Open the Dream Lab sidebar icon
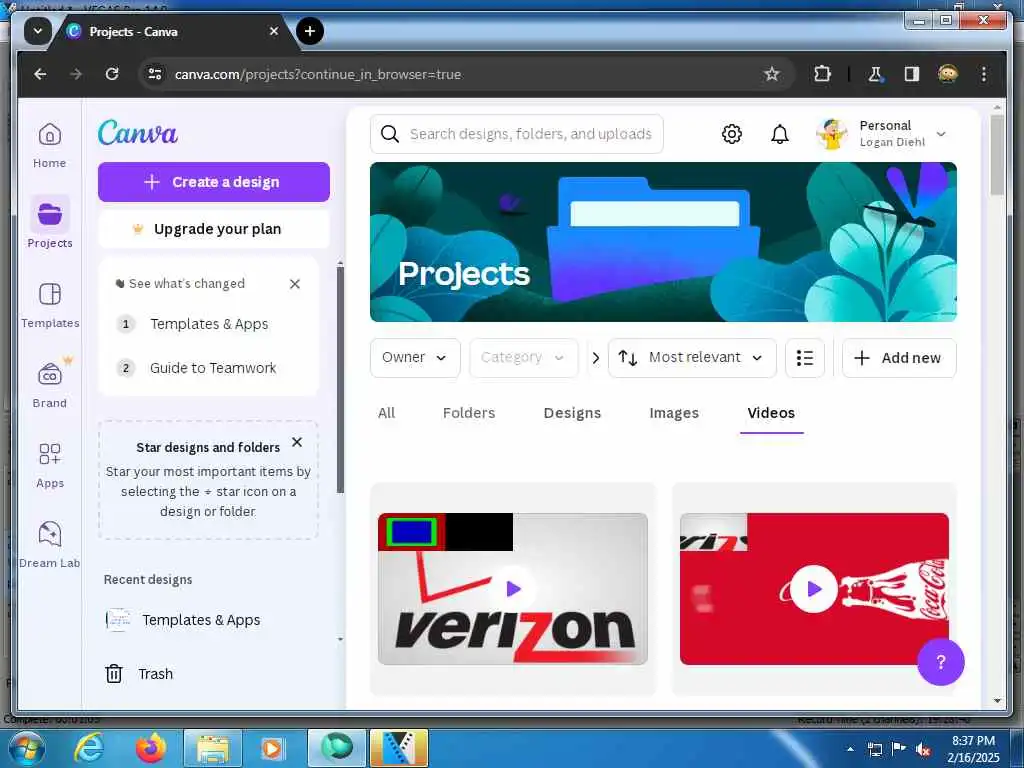The height and width of the screenshot is (768, 1024). (50, 534)
